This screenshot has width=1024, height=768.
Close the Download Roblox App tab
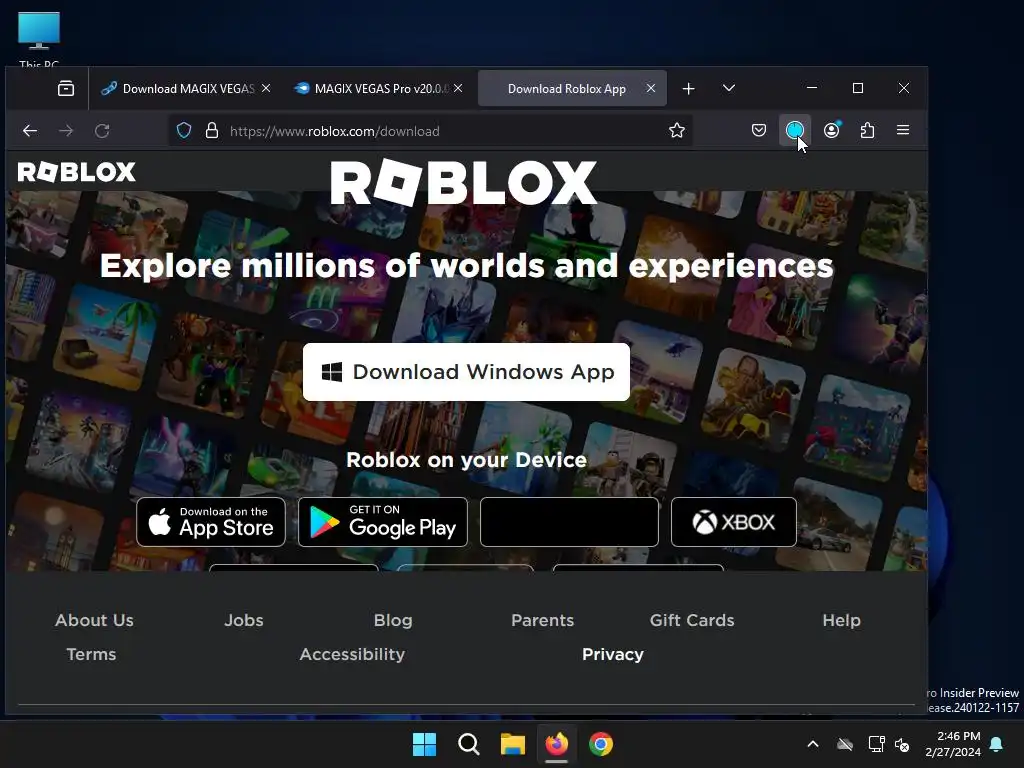pyautogui.click(x=651, y=88)
